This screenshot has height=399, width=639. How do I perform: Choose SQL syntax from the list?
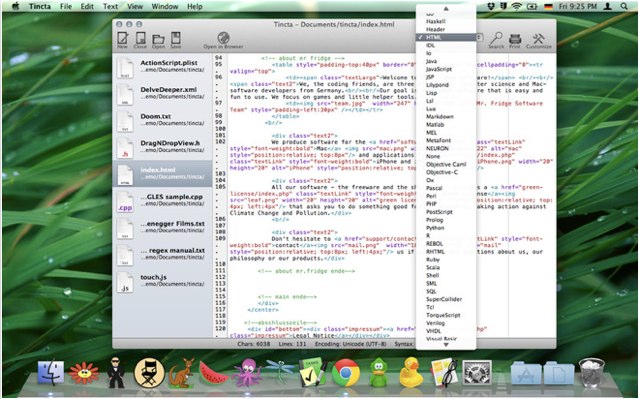click(x=446, y=291)
